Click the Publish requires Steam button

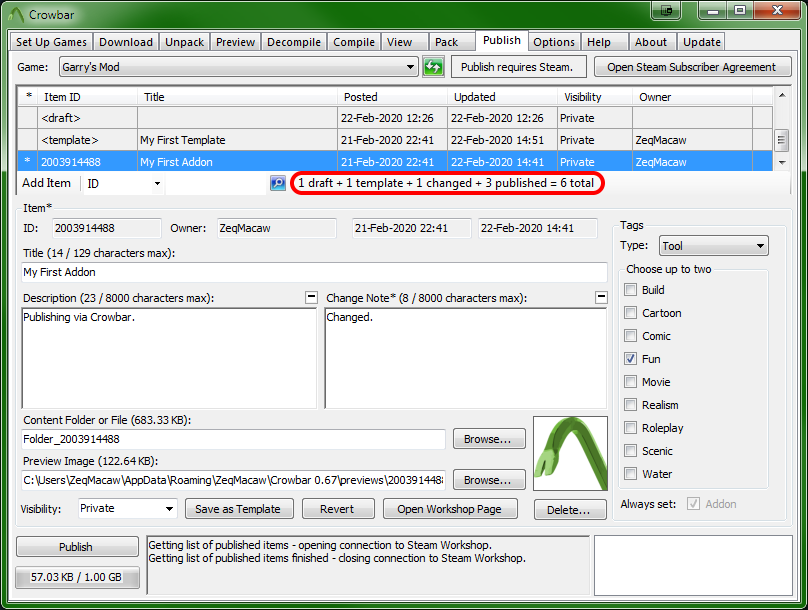518,67
